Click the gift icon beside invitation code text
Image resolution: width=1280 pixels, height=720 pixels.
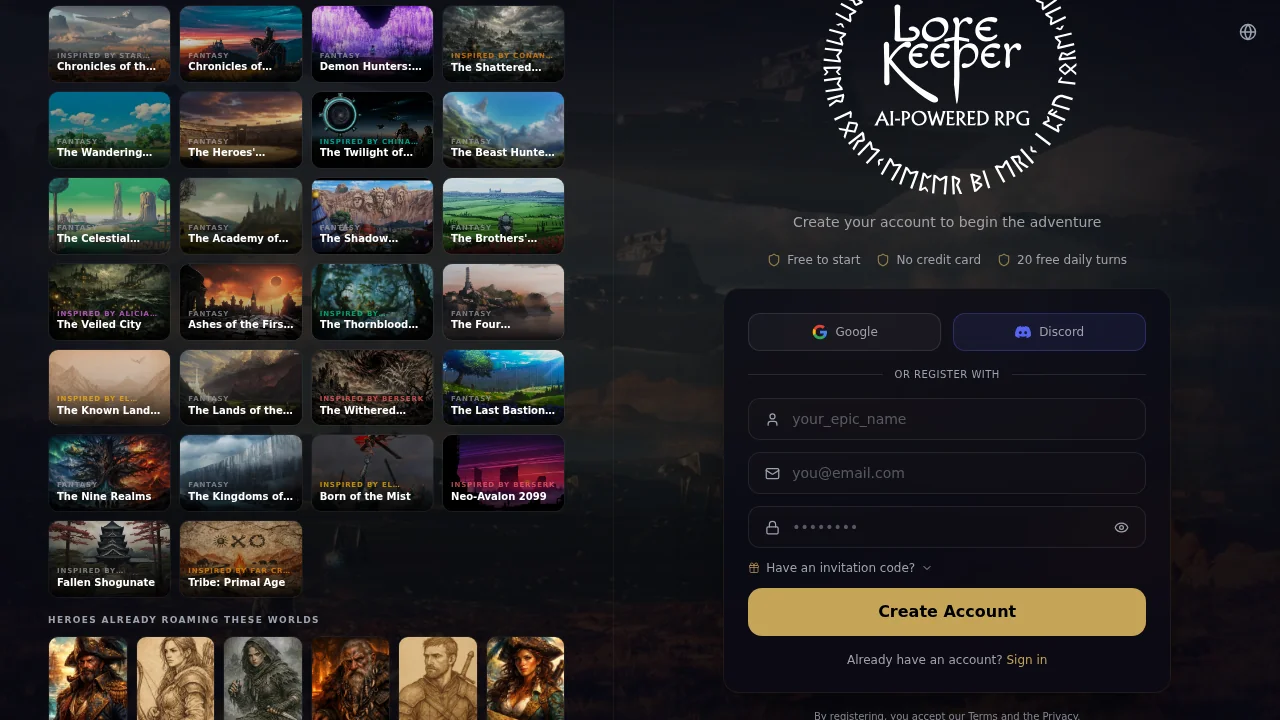point(754,567)
